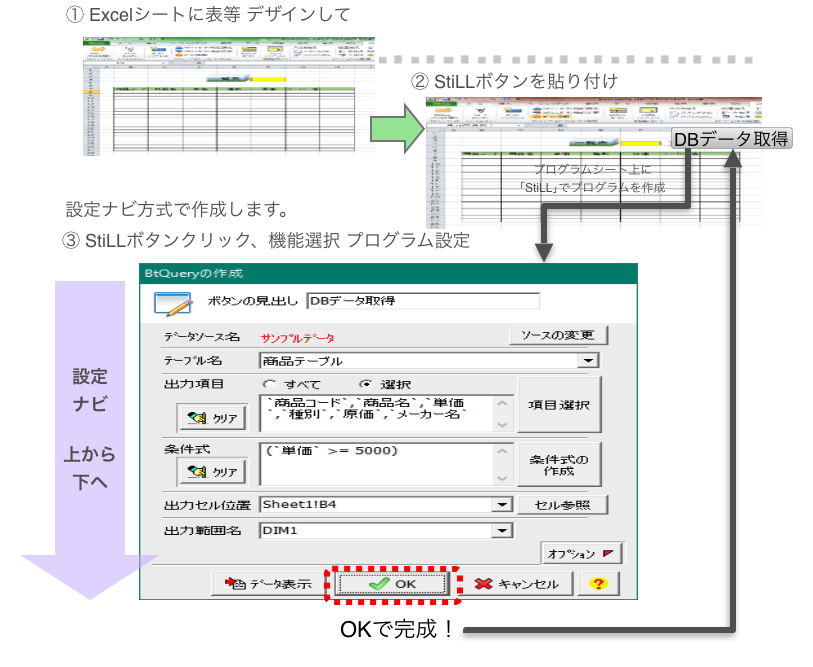Click the Sheet1!B4 output cell combo box
Screen dimensions: 813x667
click(386, 504)
